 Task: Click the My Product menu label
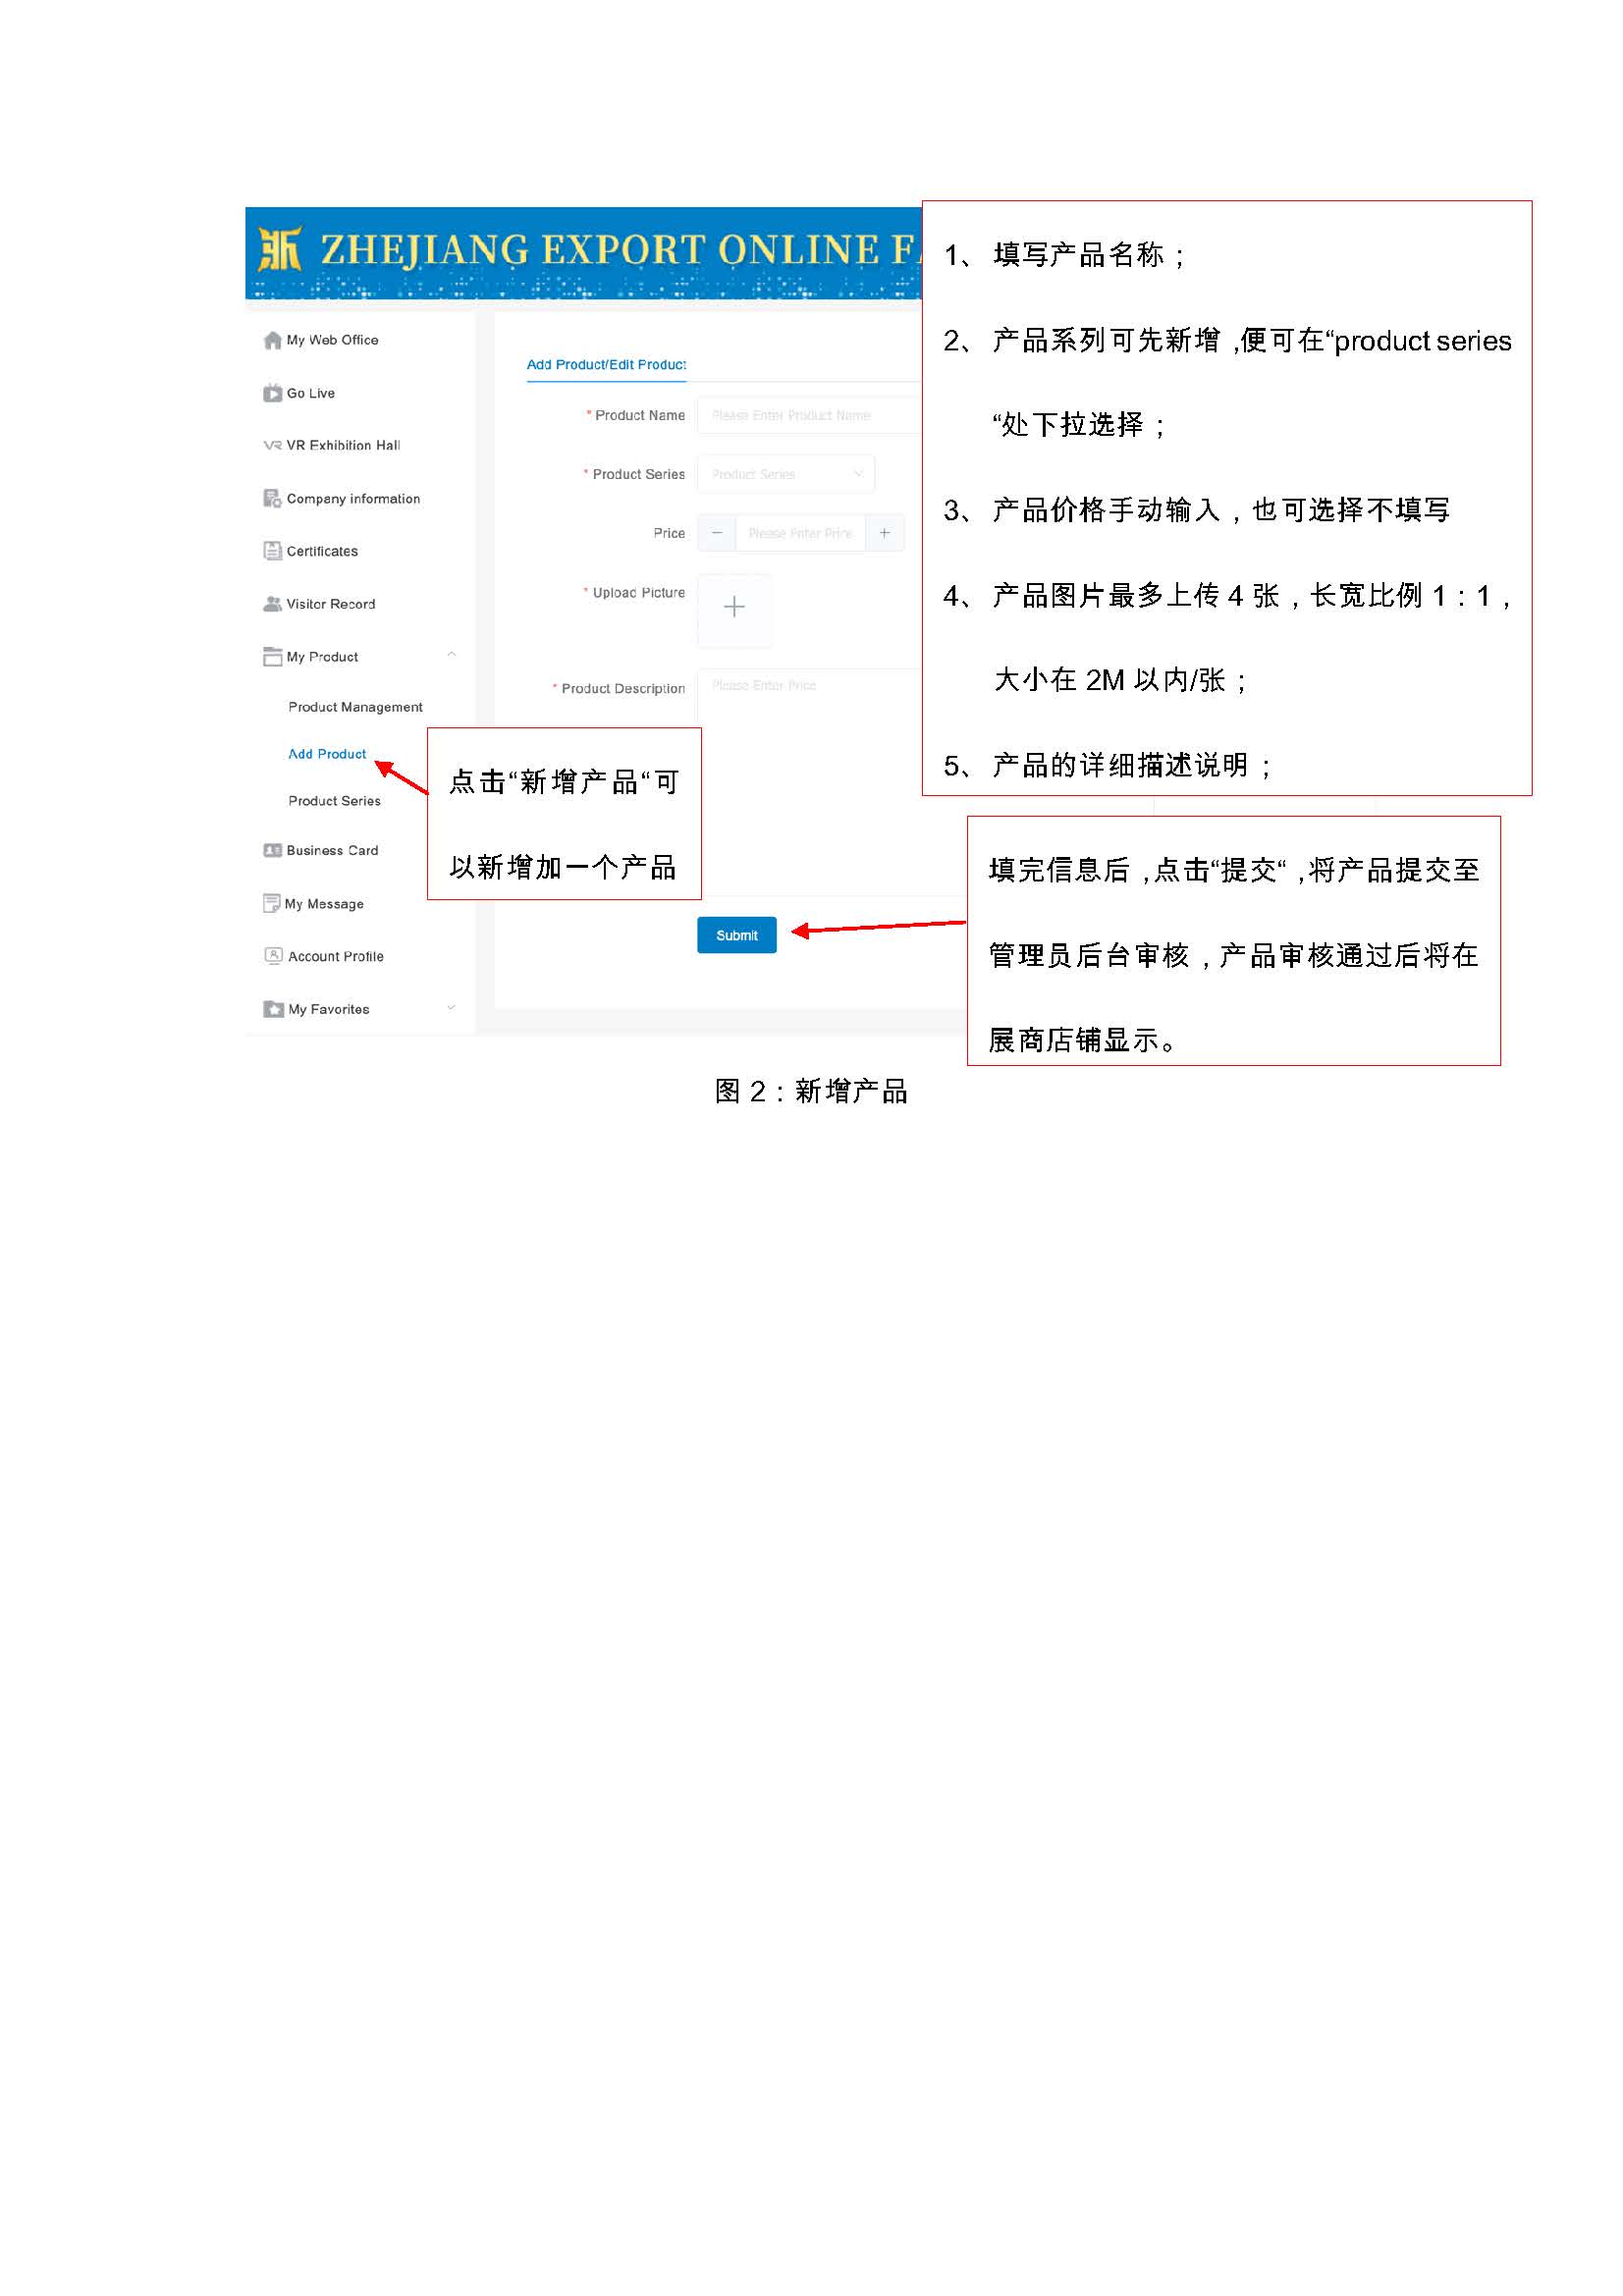point(322,657)
